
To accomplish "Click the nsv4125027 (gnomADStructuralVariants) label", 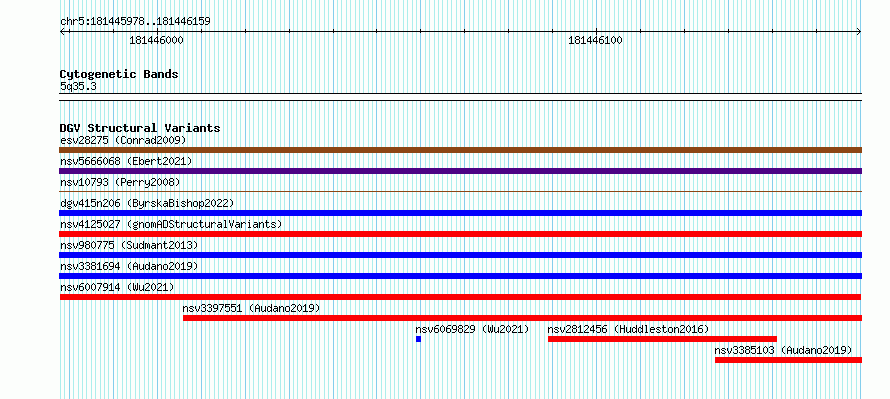I will point(171,224).
